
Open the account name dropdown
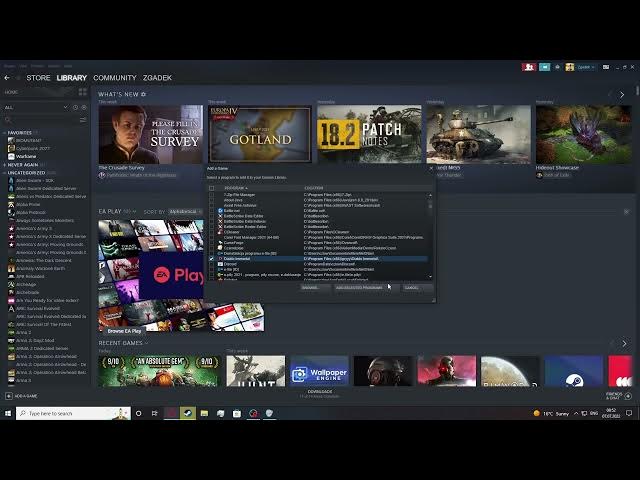[x=586, y=67]
